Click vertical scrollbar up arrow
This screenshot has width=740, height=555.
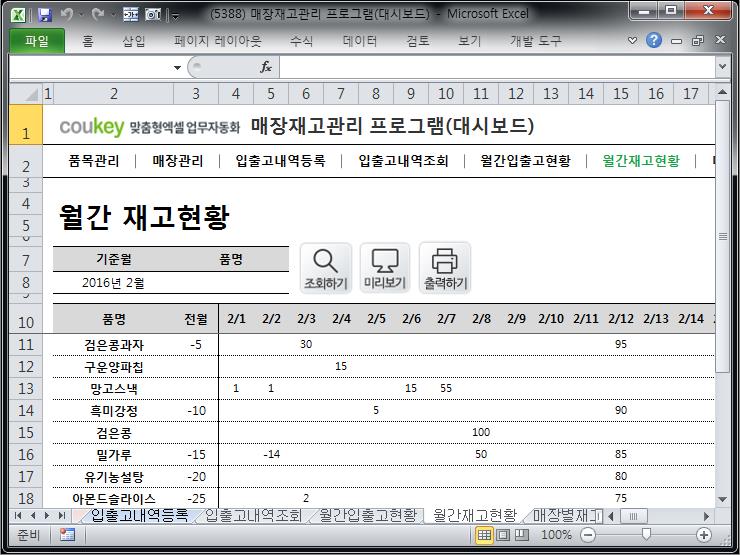point(722,92)
